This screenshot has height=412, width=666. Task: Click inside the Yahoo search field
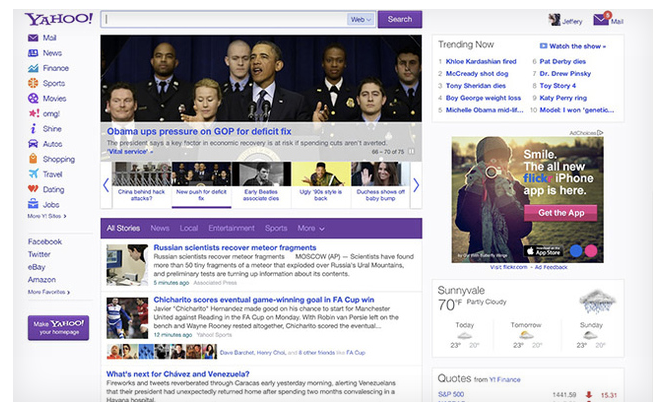coord(225,20)
